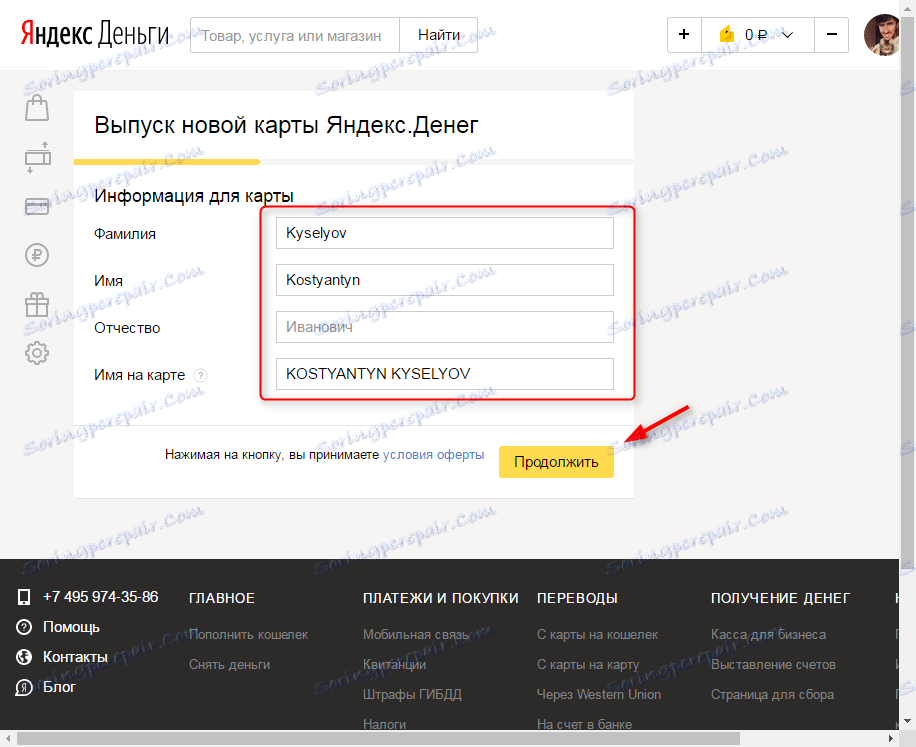Image resolution: width=916 pixels, height=747 pixels.
Task: Open the условия оферты link
Action: point(433,454)
